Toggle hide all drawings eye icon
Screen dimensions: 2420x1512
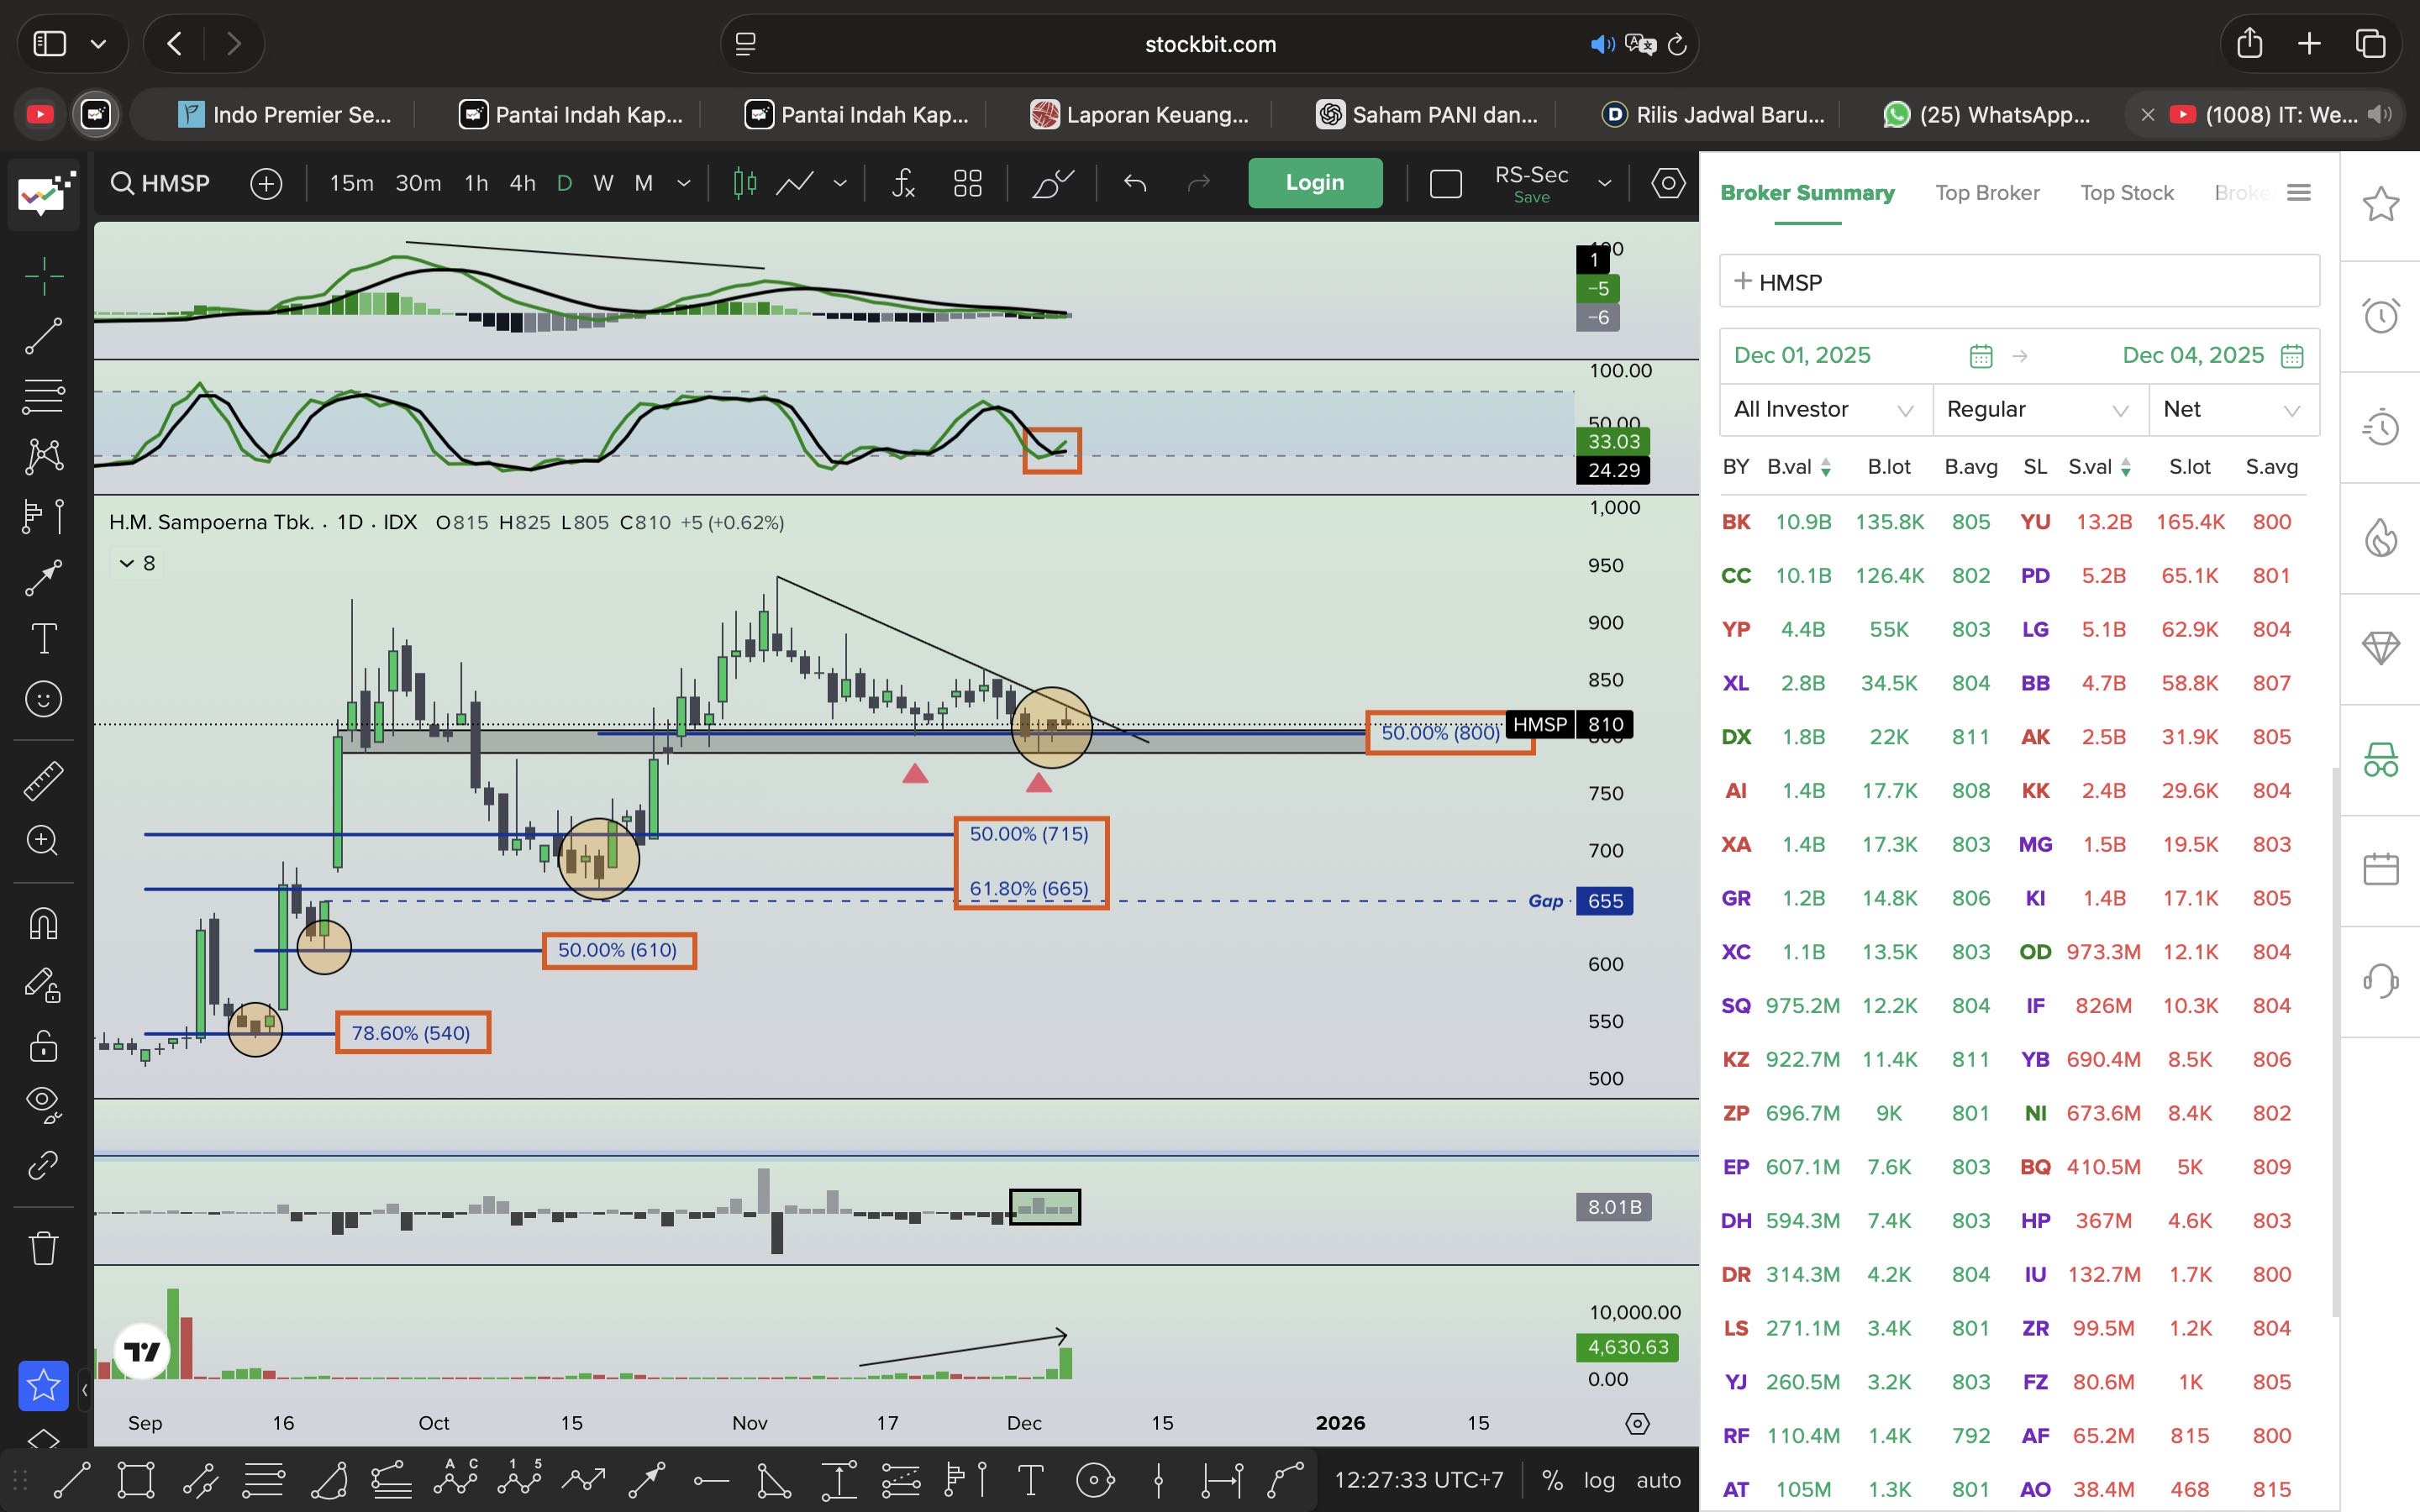coord(43,1102)
